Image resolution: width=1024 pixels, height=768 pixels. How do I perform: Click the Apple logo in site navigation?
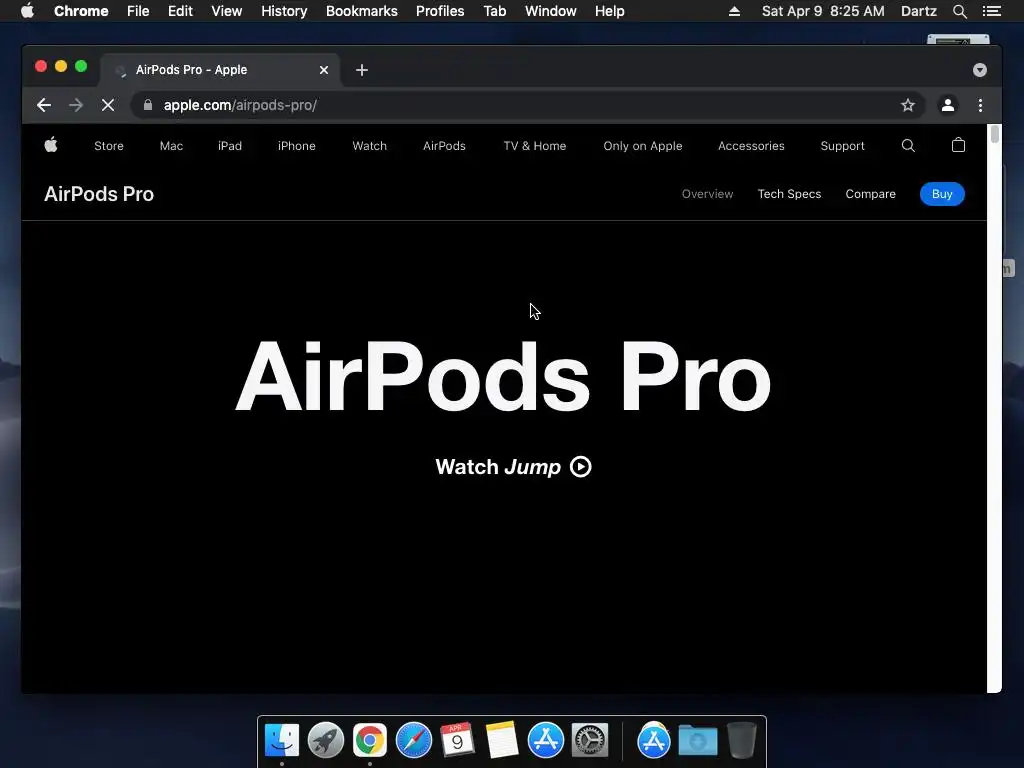coord(51,145)
